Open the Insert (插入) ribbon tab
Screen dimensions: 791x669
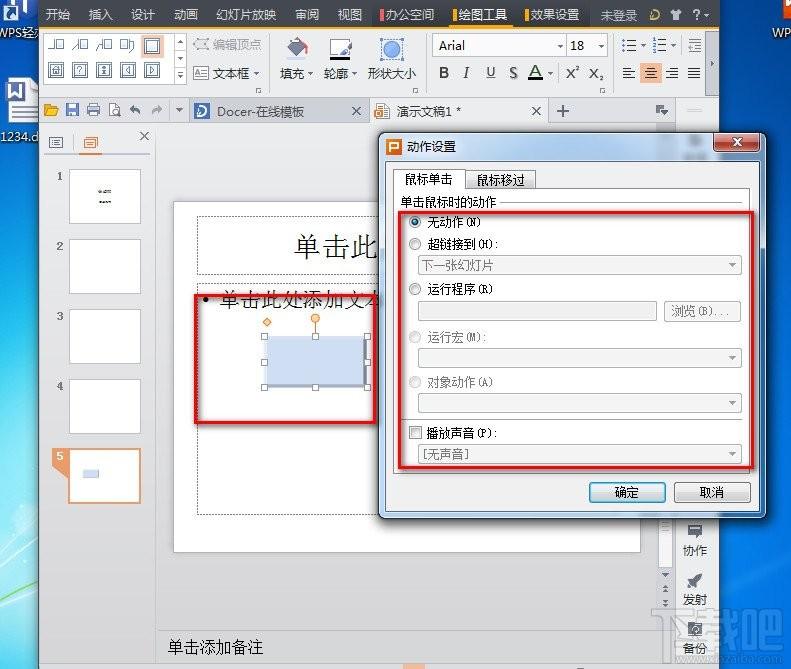click(100, 15)
